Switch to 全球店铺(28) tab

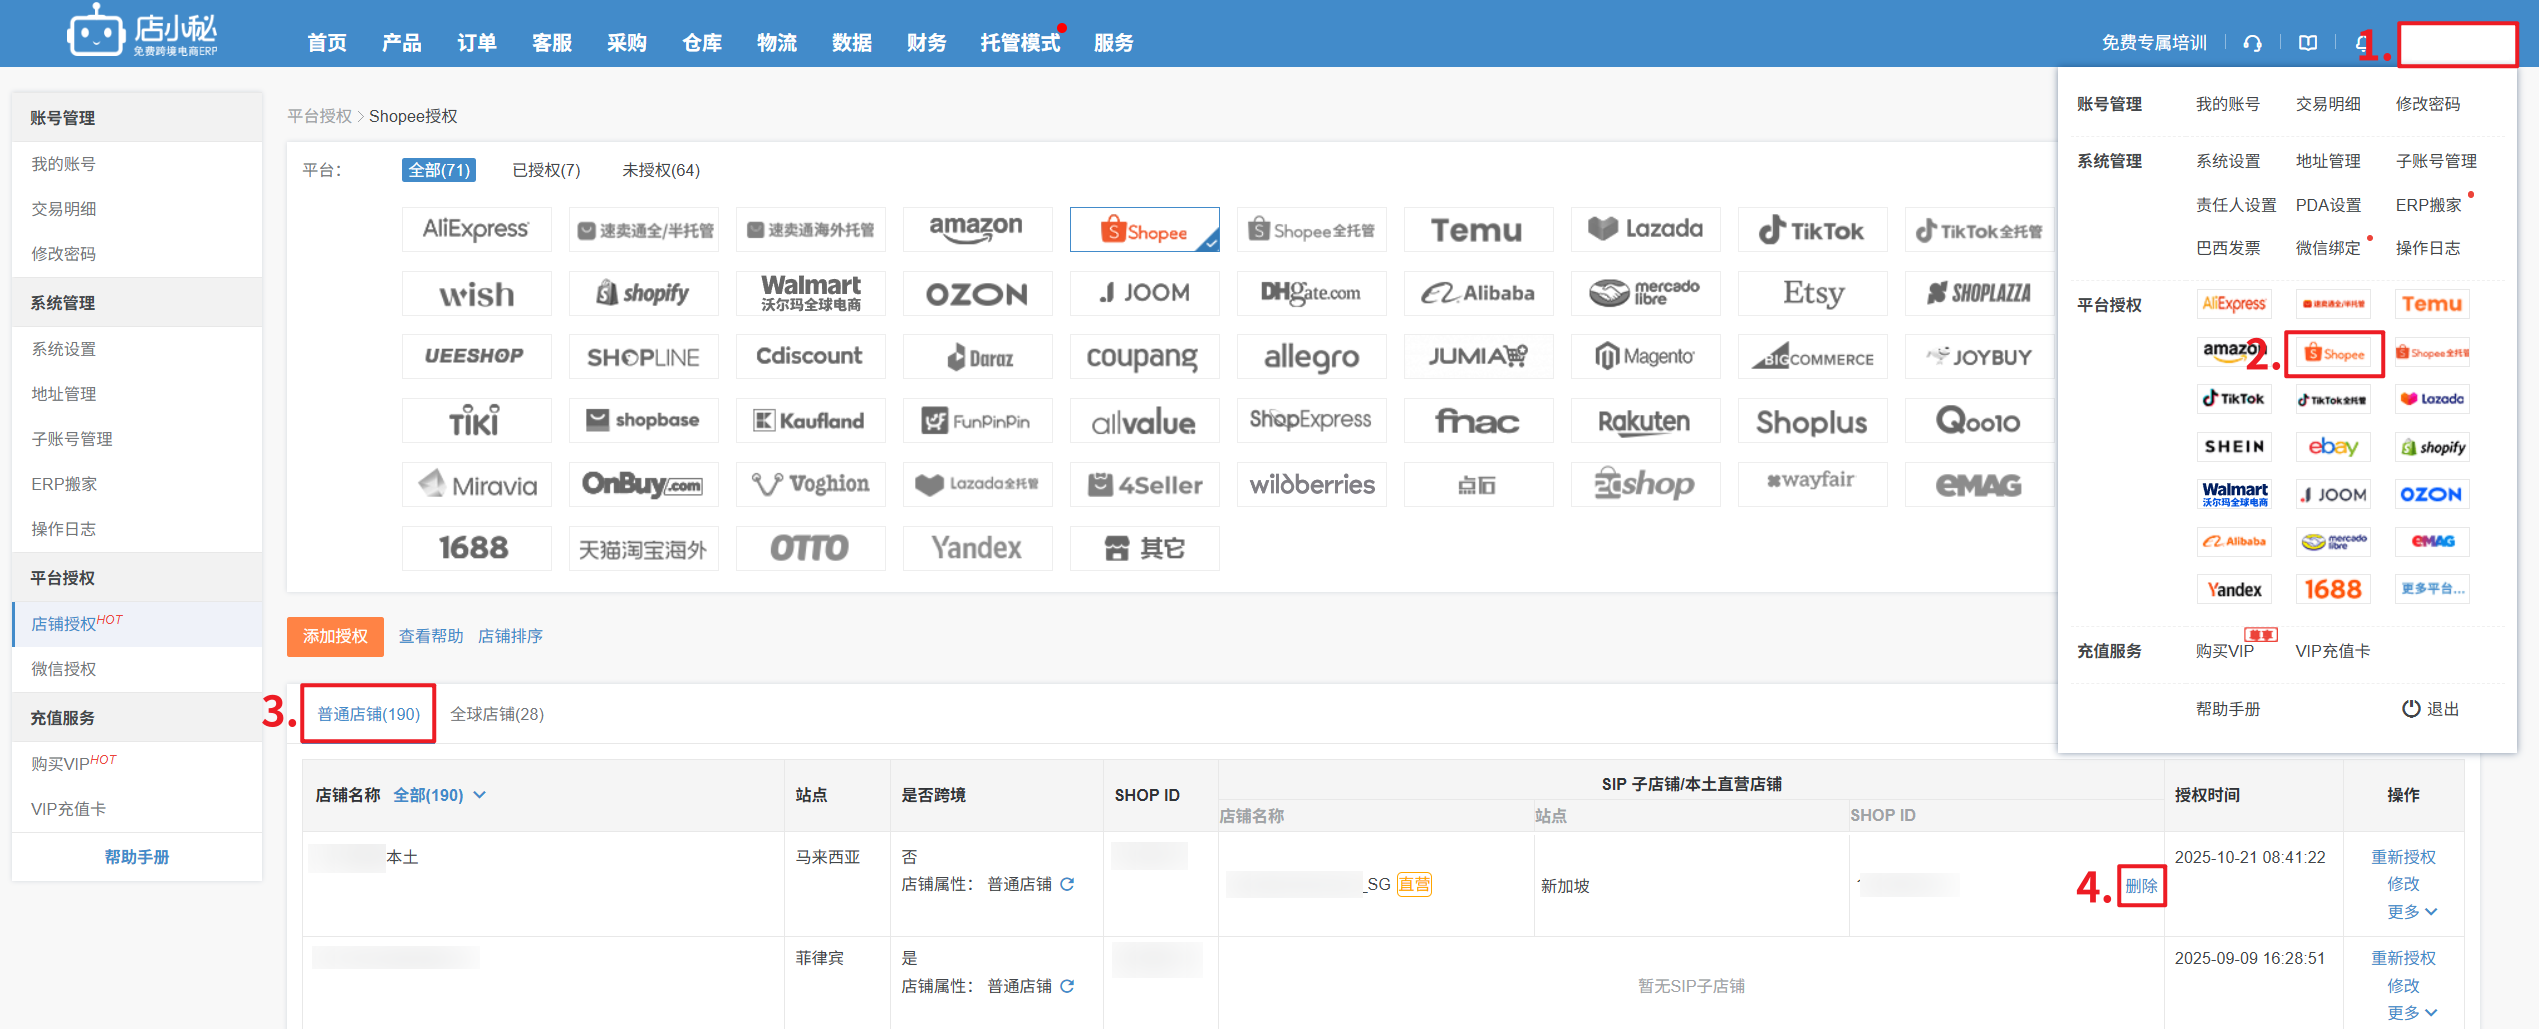497,714
